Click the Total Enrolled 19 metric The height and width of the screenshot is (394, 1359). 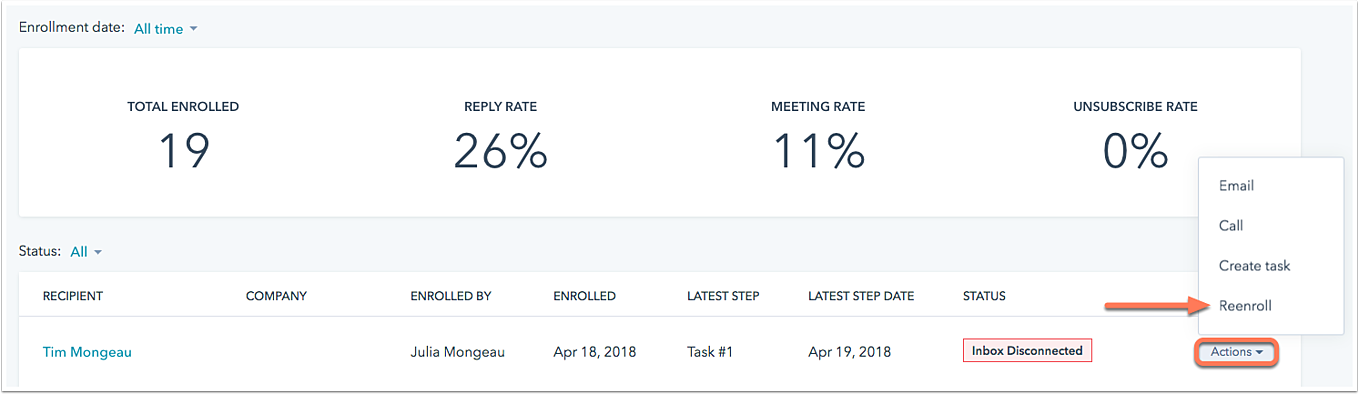coord(183,136)
